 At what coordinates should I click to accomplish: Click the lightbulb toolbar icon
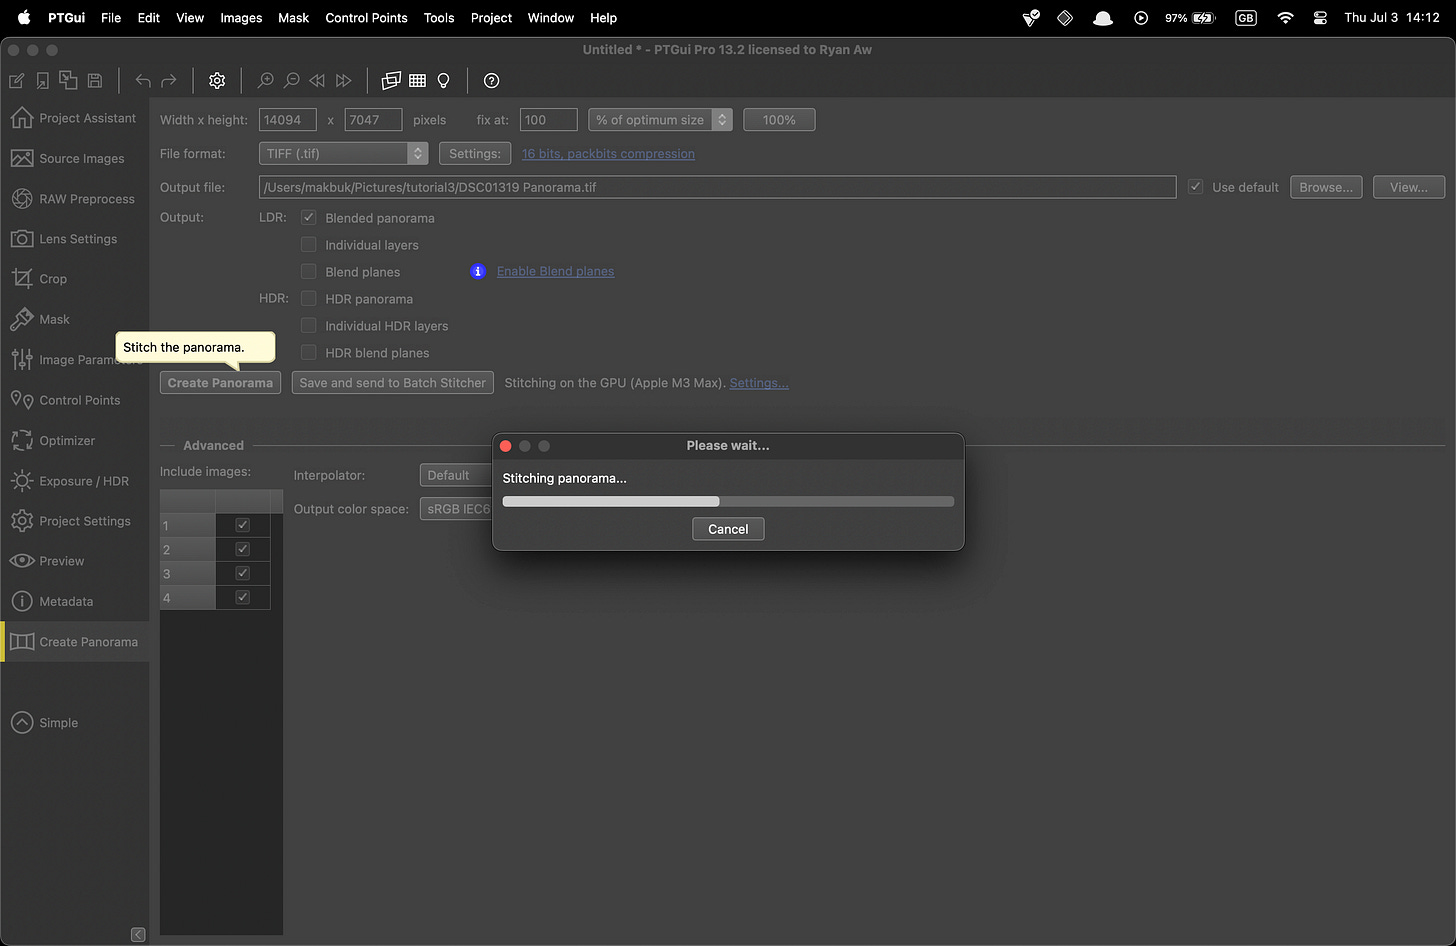tap(443, 81)
